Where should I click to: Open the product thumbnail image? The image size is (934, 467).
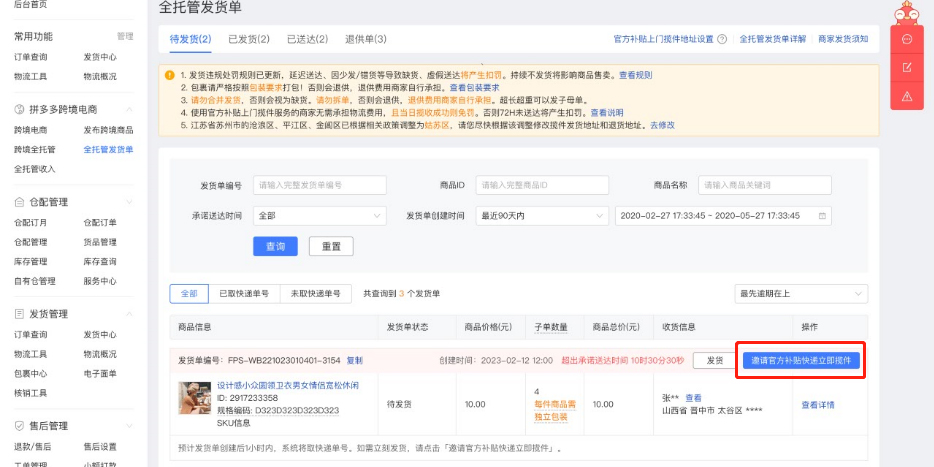194,398
